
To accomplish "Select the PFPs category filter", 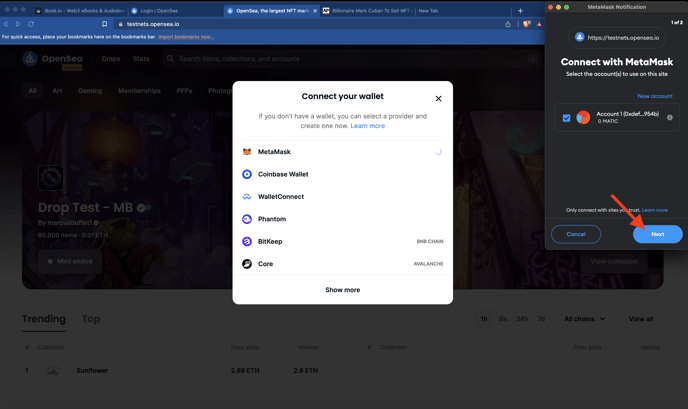I will (x=184, y=91).
